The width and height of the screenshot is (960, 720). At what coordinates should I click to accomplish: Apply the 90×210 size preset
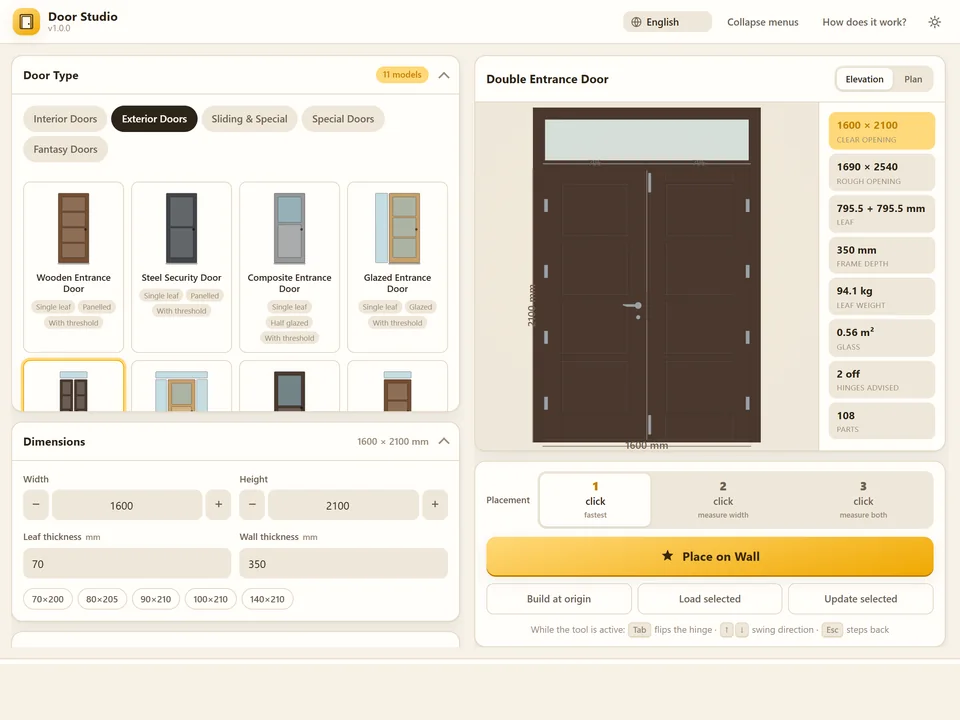click(156, 599)
